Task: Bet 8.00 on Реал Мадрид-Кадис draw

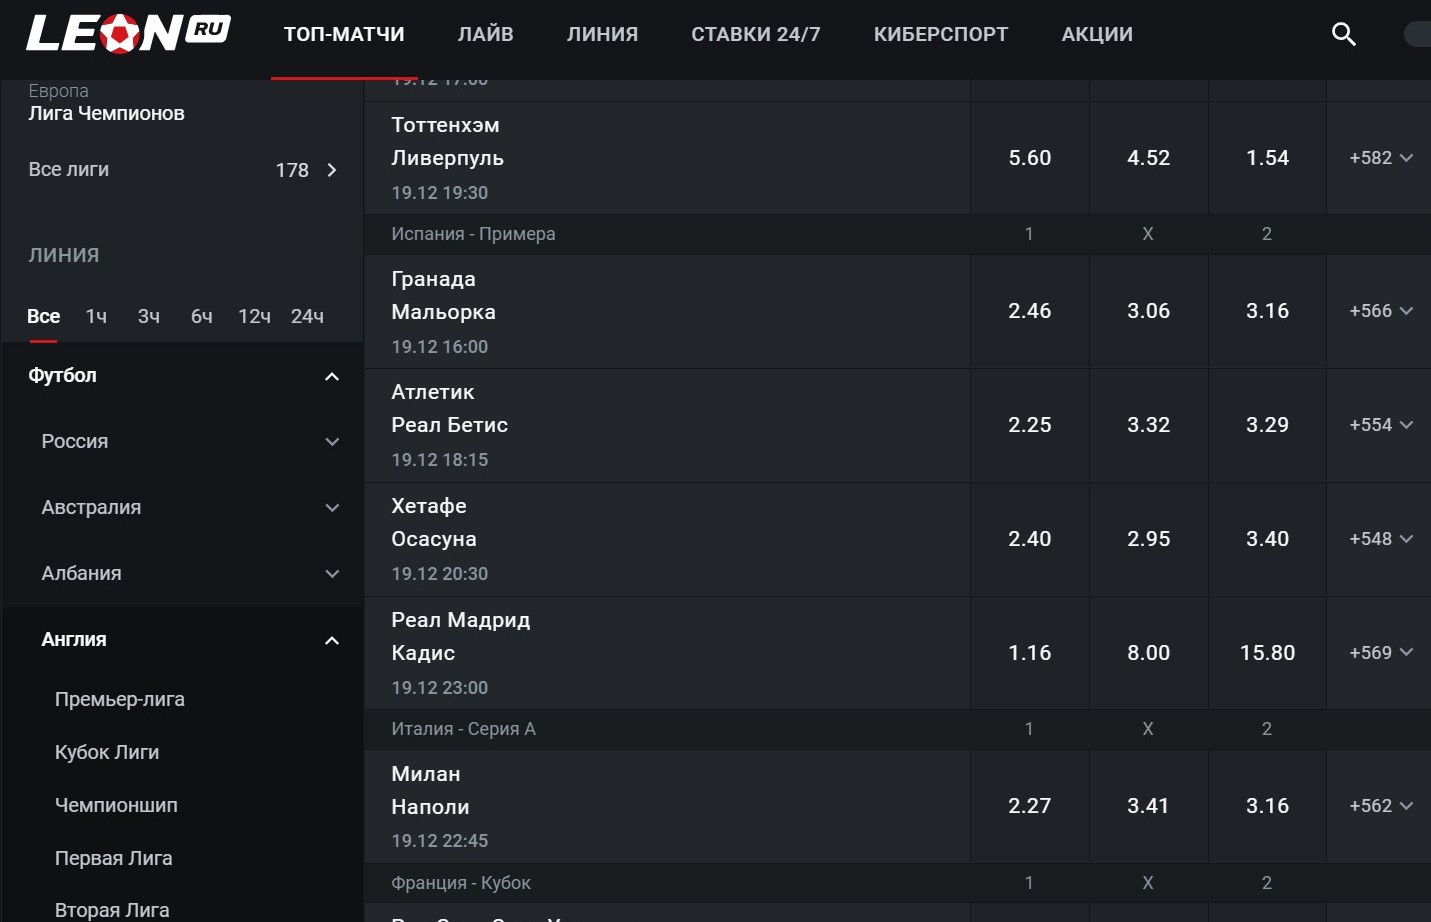Action: pos(1148,653)
